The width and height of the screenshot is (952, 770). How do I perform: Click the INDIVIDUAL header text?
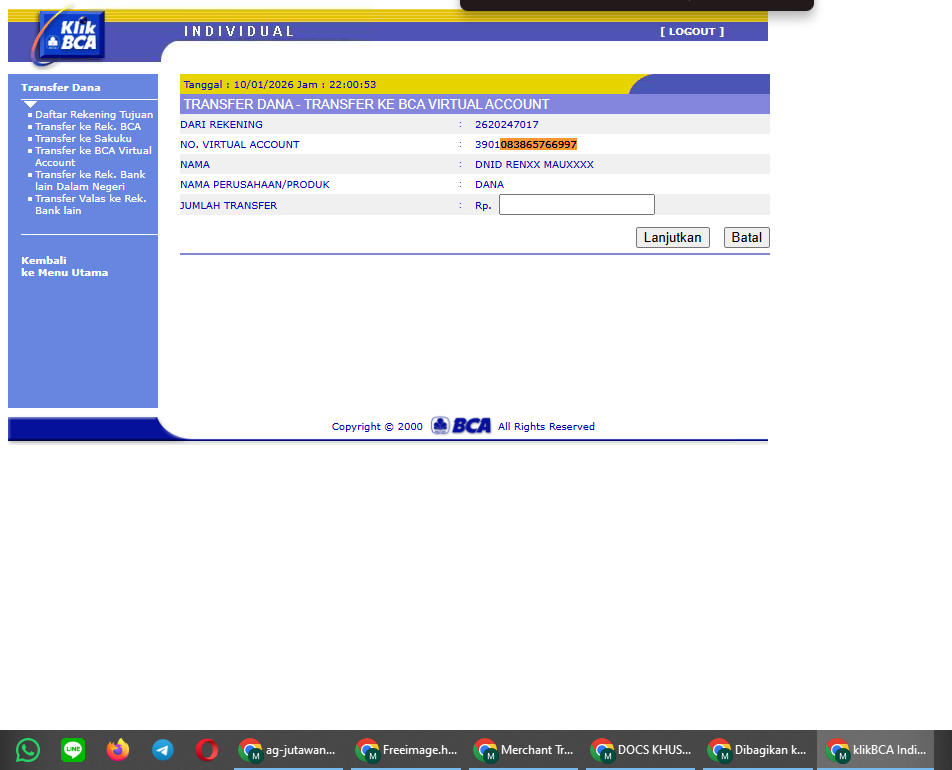pos(239,31)
